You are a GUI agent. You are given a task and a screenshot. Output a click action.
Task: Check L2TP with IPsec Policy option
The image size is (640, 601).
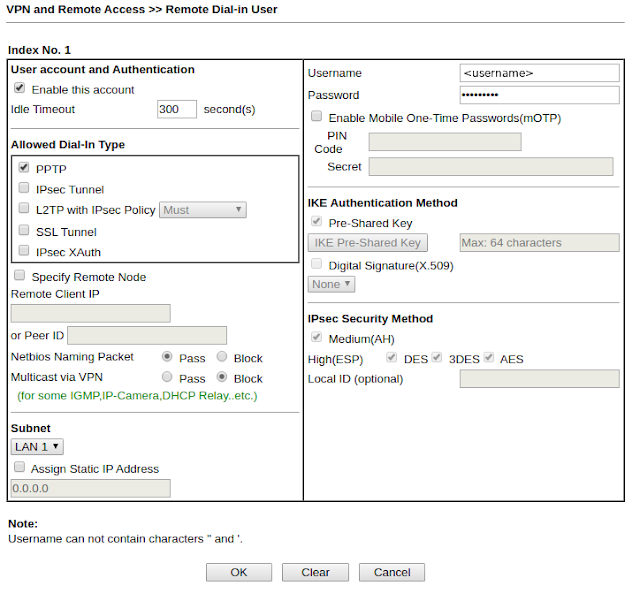coord(24,208)
